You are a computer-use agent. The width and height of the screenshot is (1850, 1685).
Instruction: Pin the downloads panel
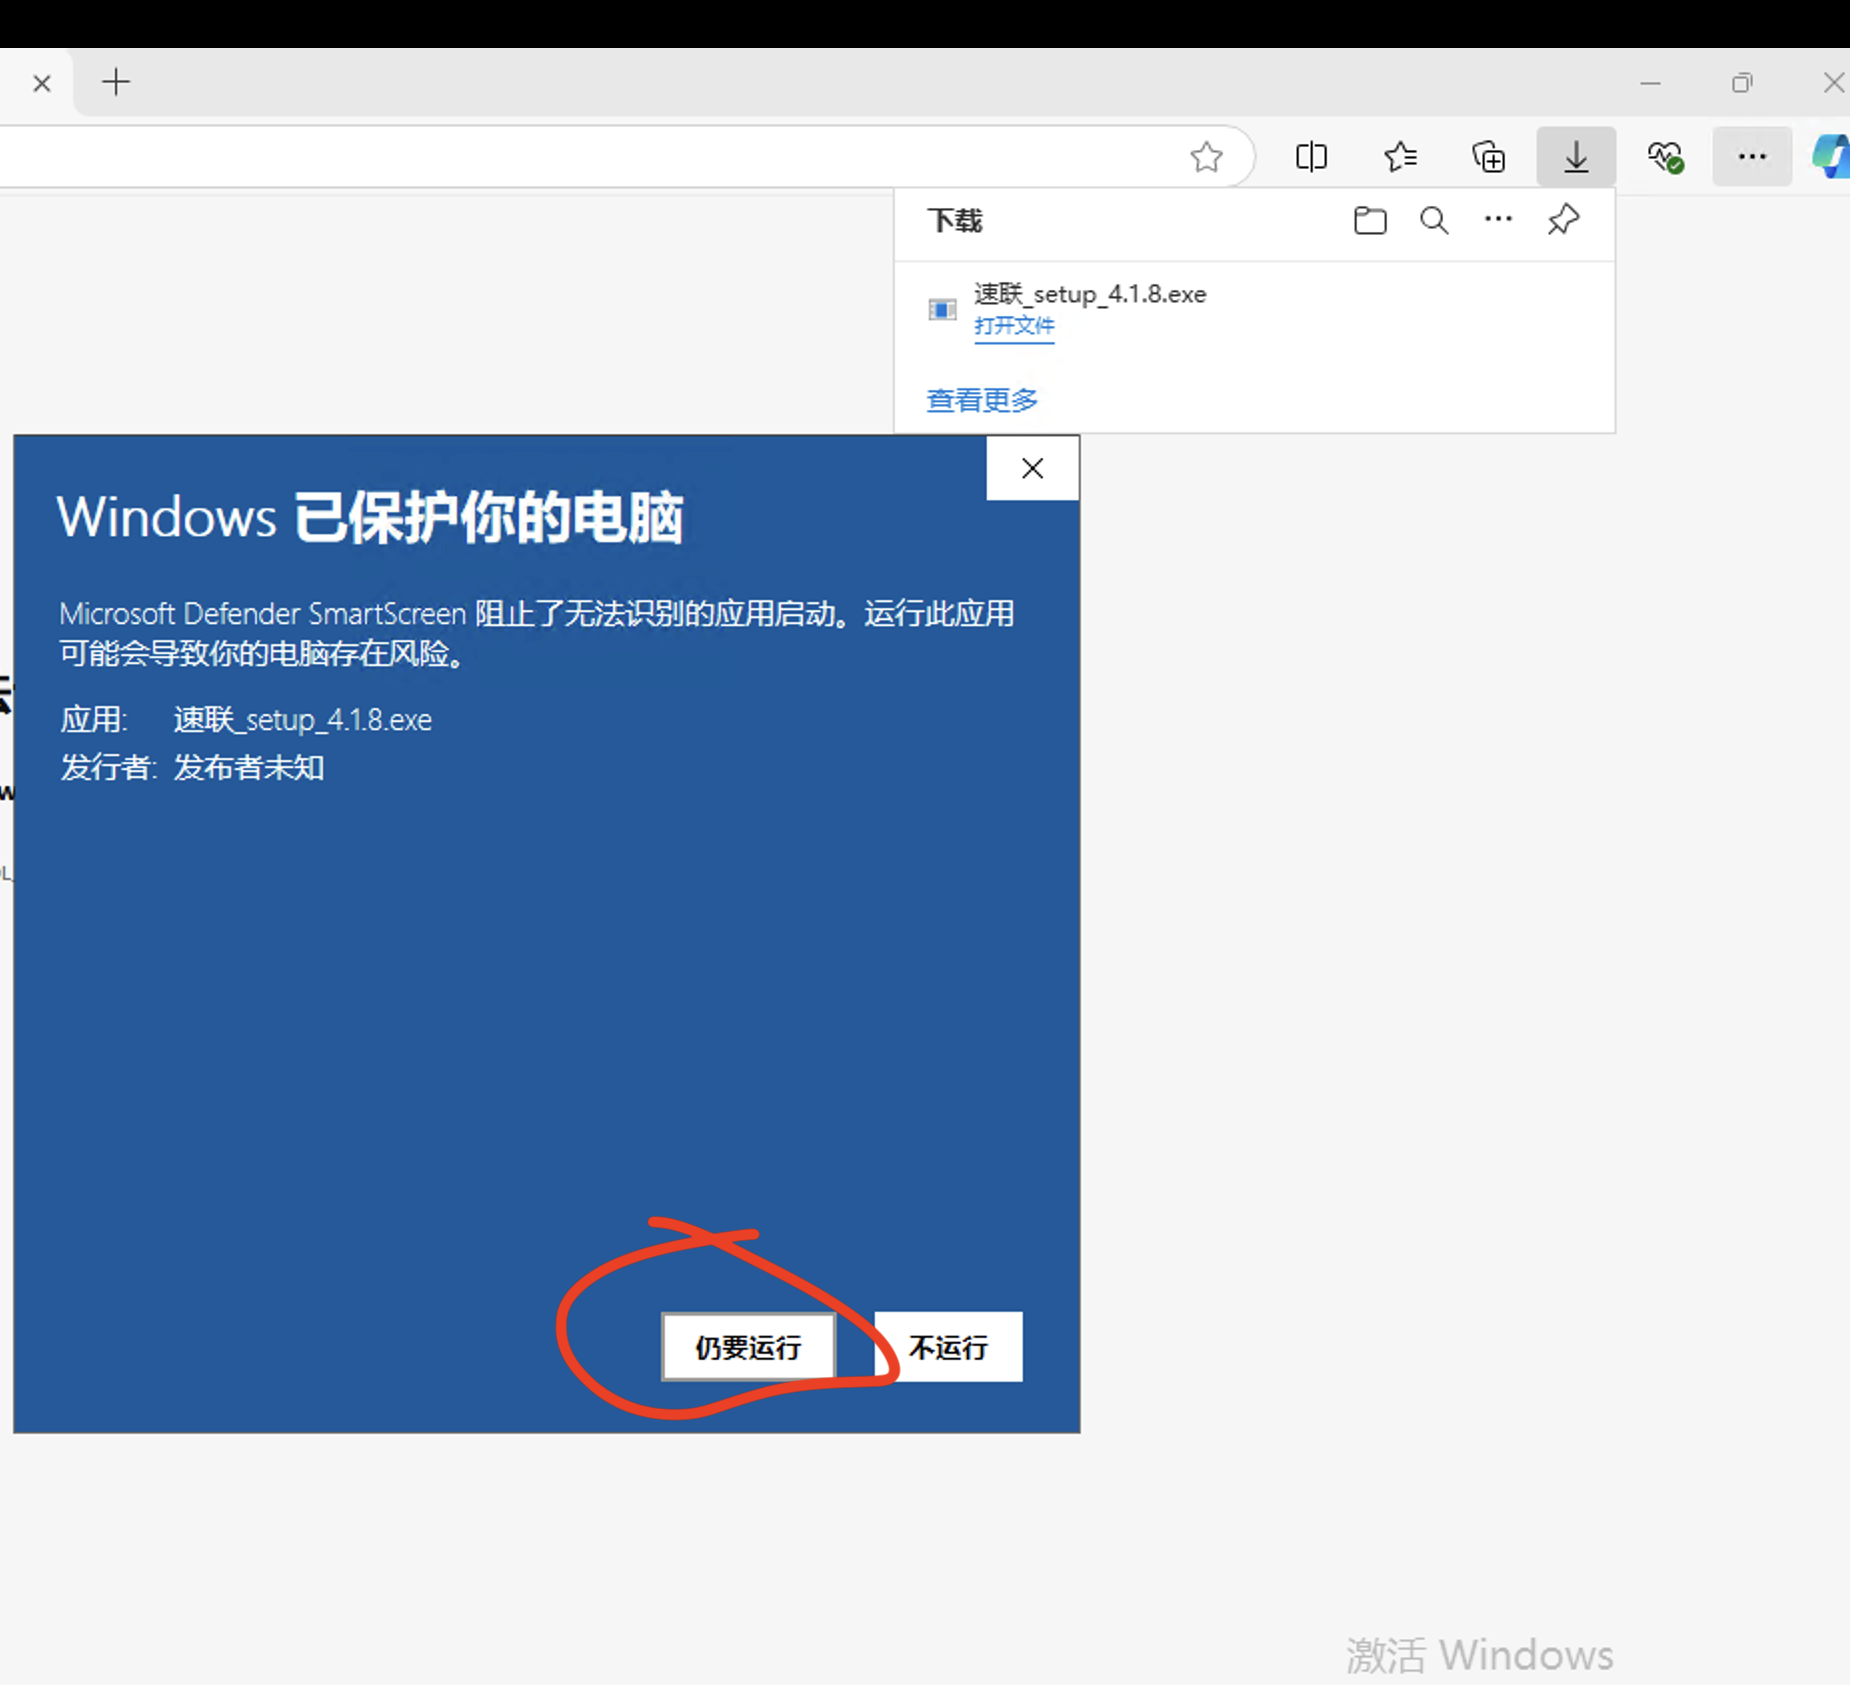click(1563, 220)
